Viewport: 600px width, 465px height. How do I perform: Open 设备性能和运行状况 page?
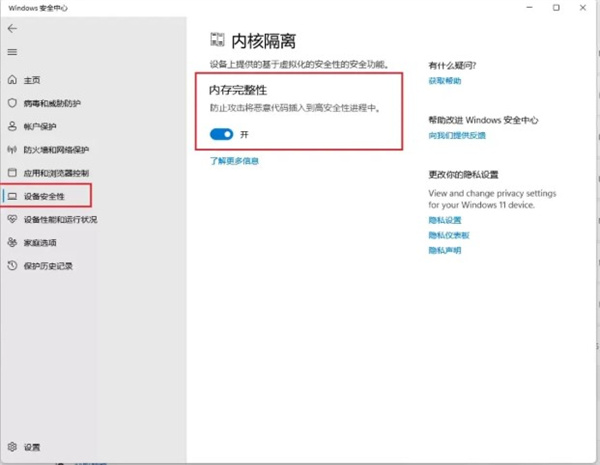(x=60, y=220)
